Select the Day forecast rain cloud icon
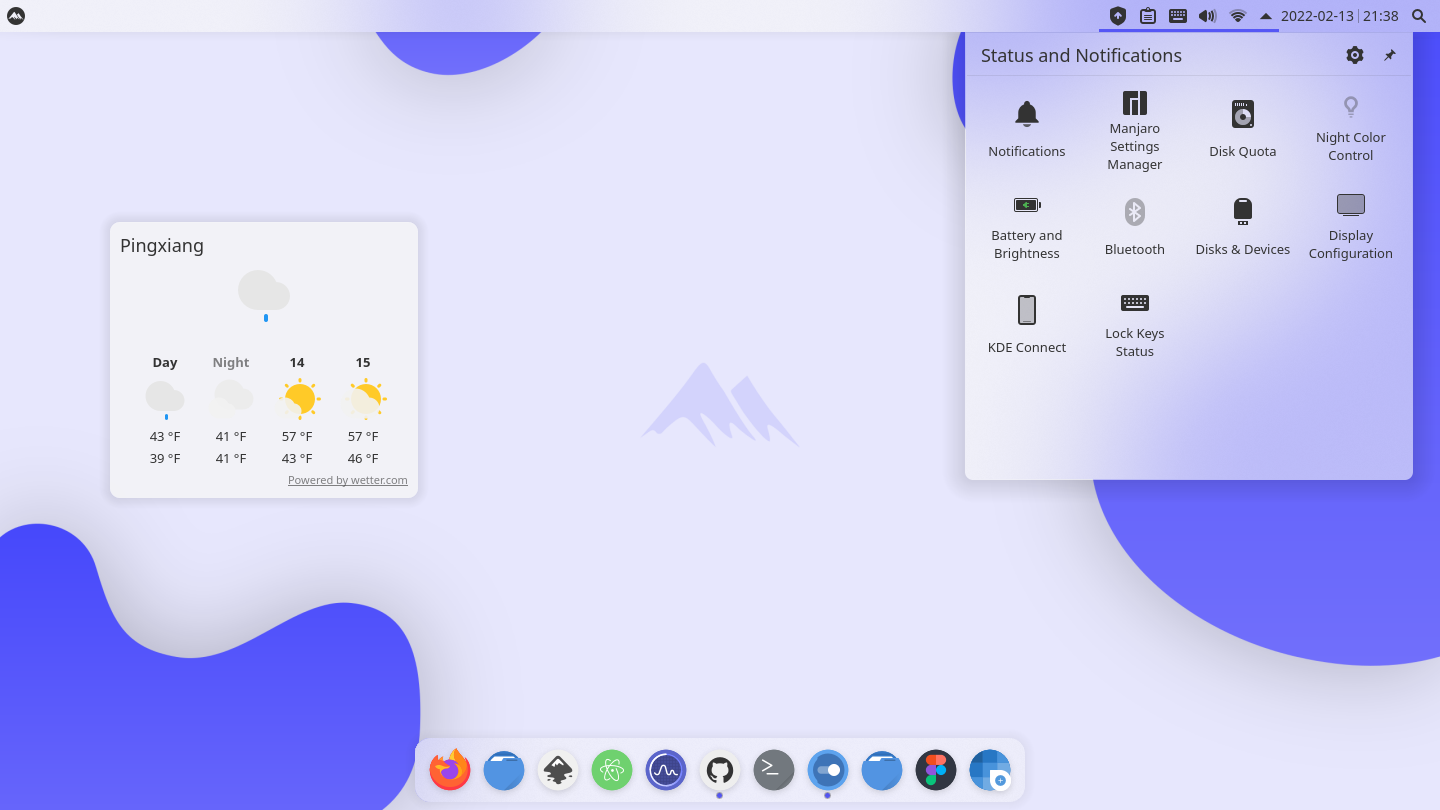The width and height of the screenshot is (1440, 810). 165,400
